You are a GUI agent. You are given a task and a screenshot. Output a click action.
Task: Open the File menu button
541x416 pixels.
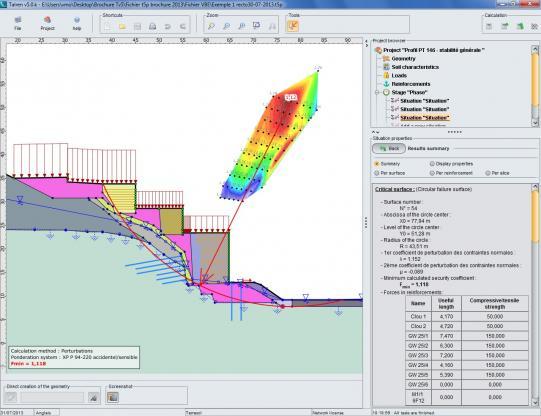(x=18, y=23)
